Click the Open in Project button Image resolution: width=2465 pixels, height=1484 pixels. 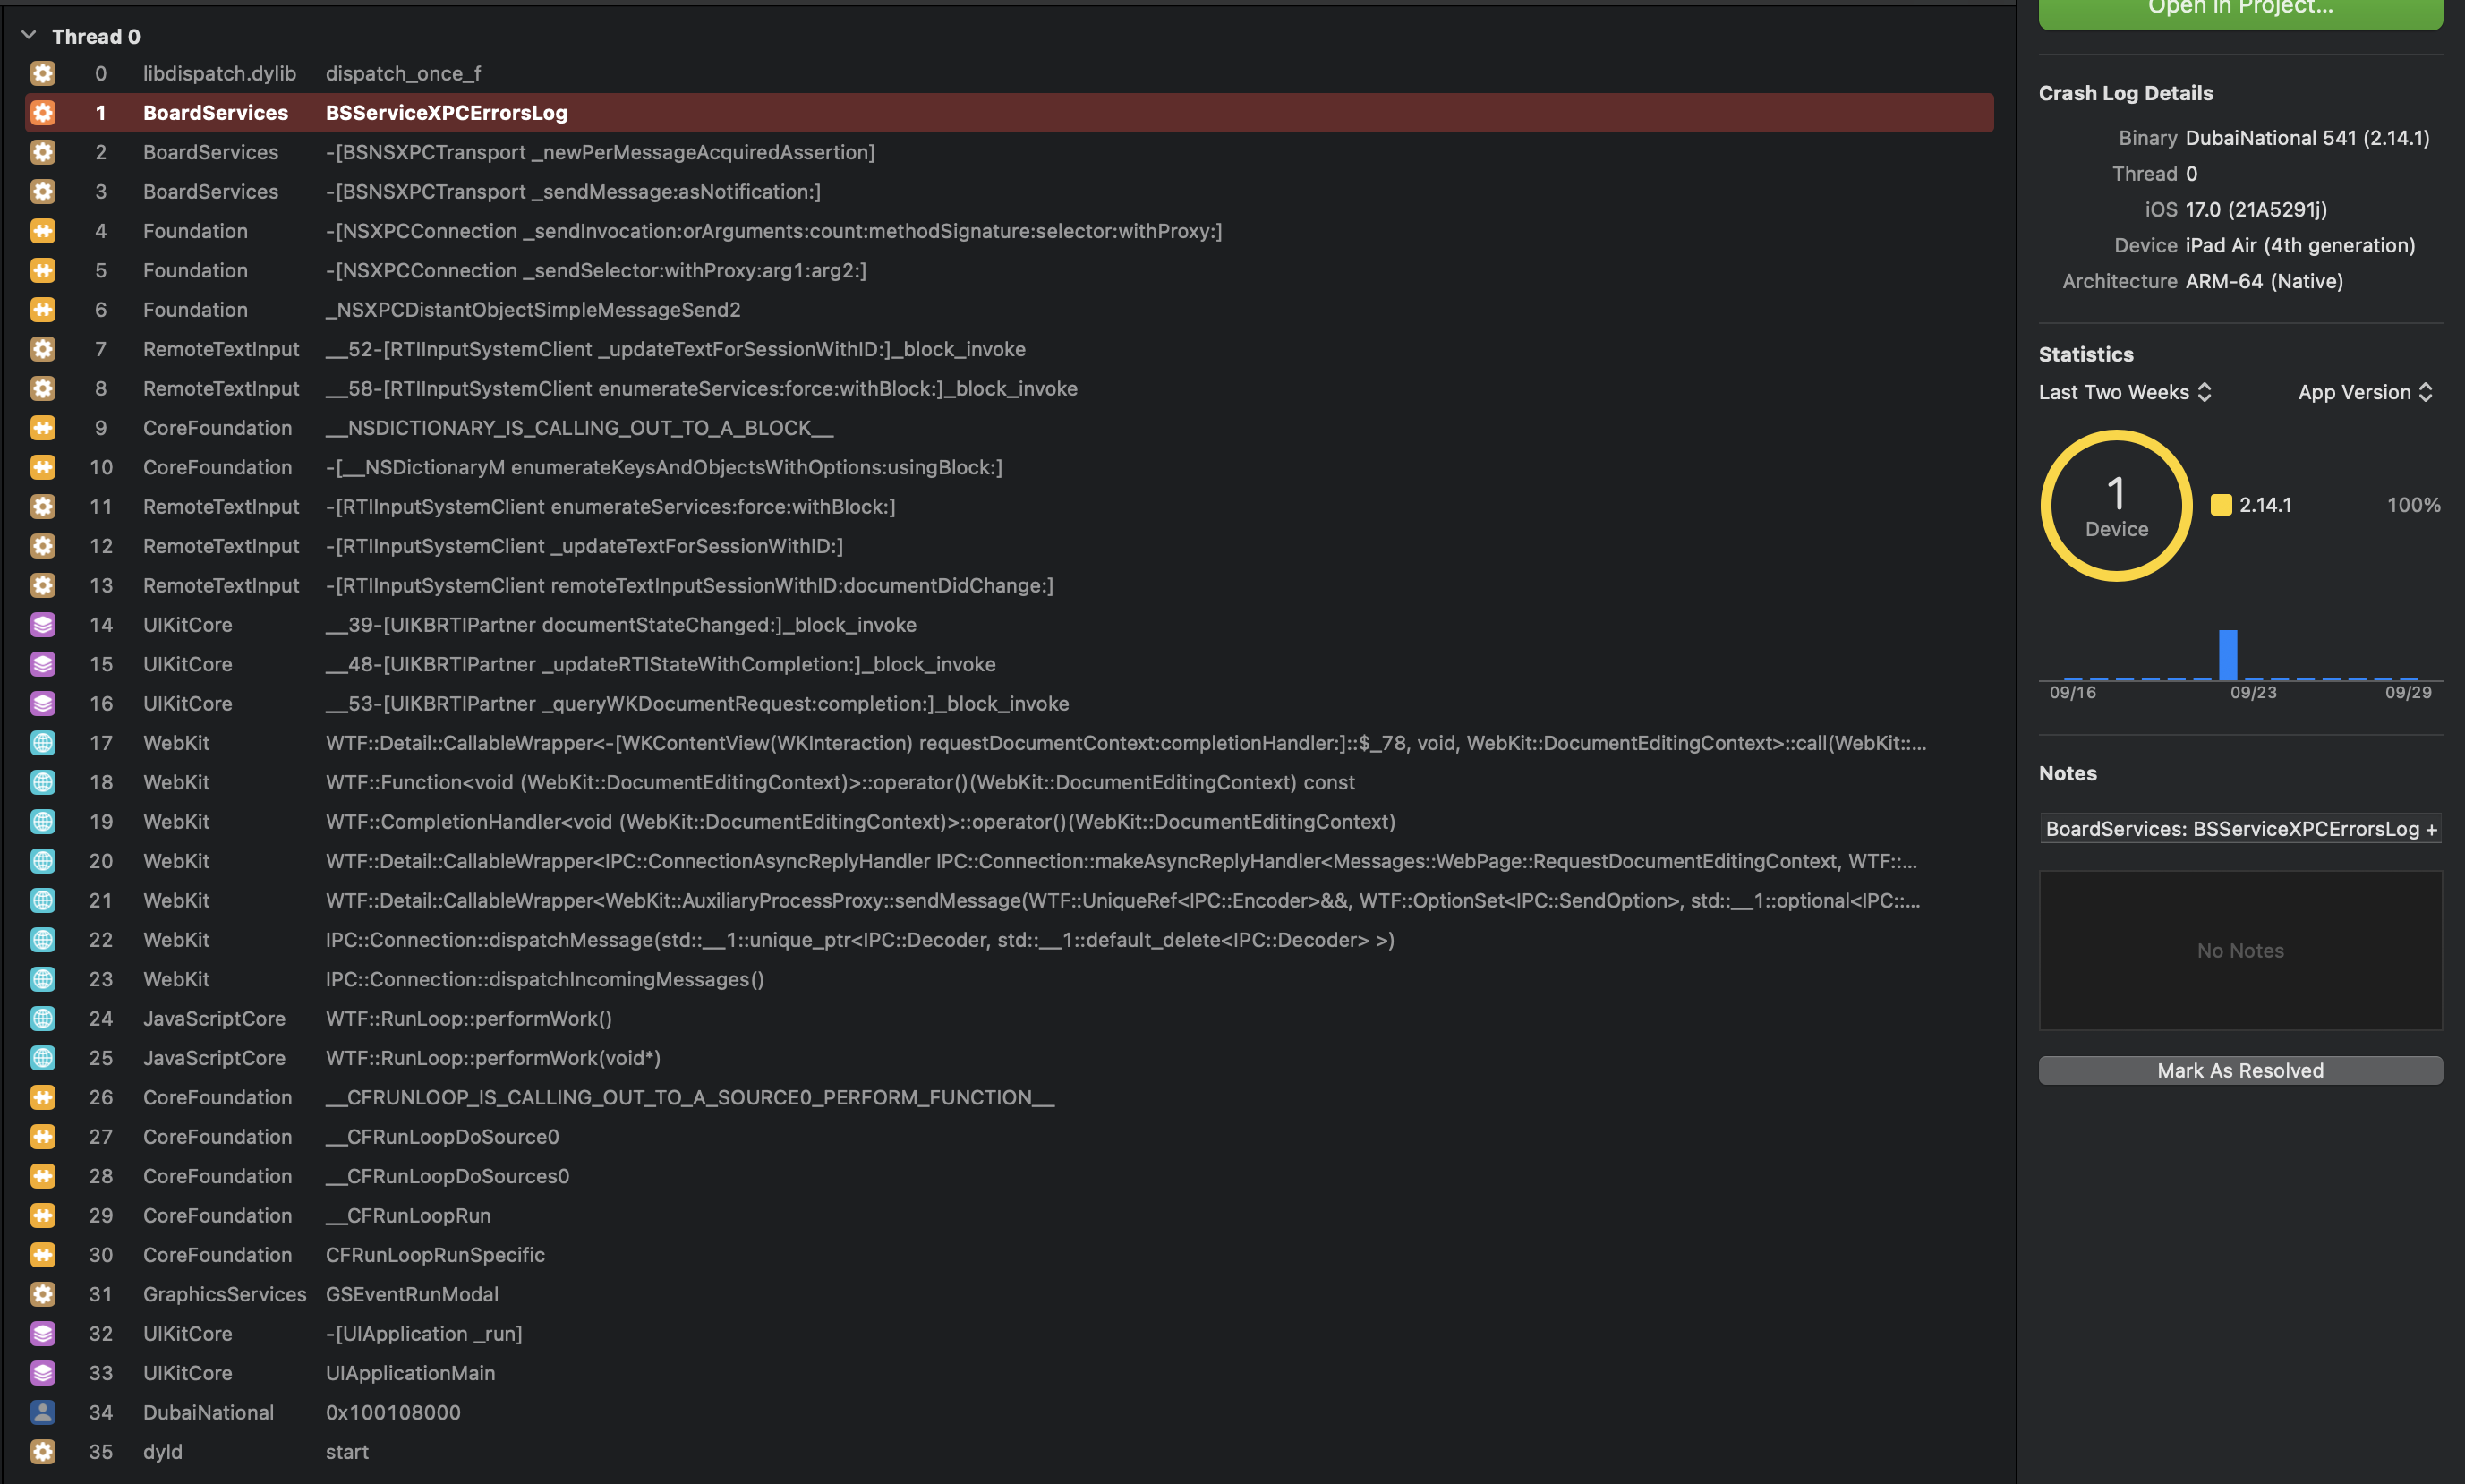[2240, 12]
